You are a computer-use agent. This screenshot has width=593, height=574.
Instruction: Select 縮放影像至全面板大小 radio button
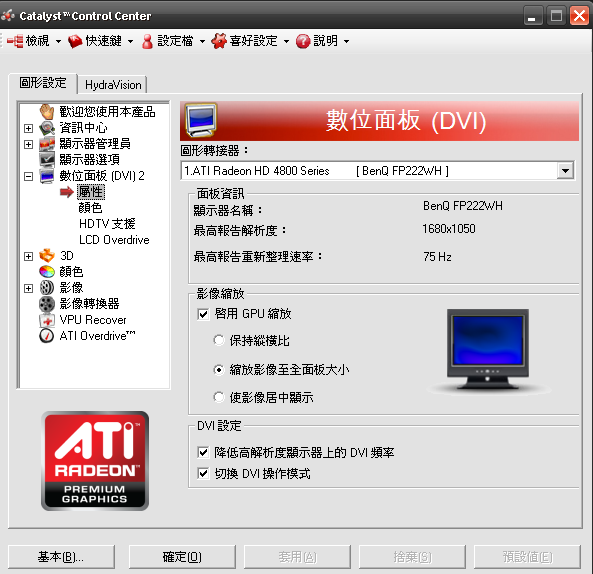pos(219,369)
